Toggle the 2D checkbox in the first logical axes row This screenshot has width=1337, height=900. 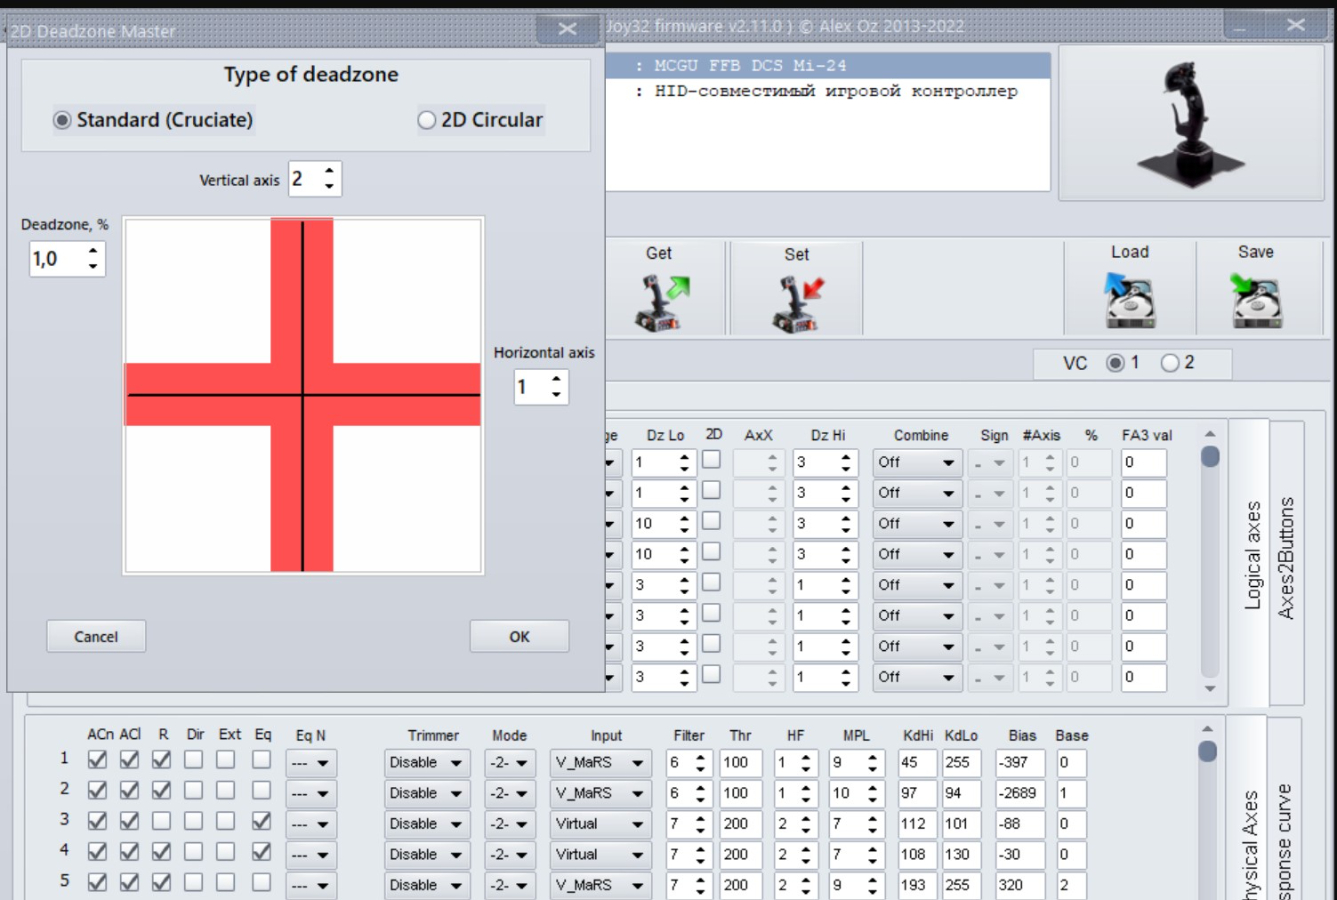pyautogui.click(x=711, y=460)
